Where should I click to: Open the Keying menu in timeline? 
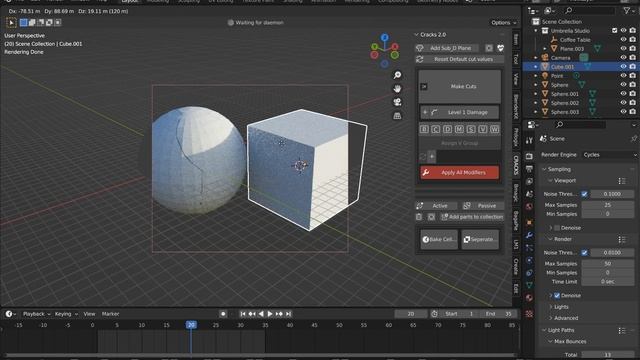pos(66,314)
